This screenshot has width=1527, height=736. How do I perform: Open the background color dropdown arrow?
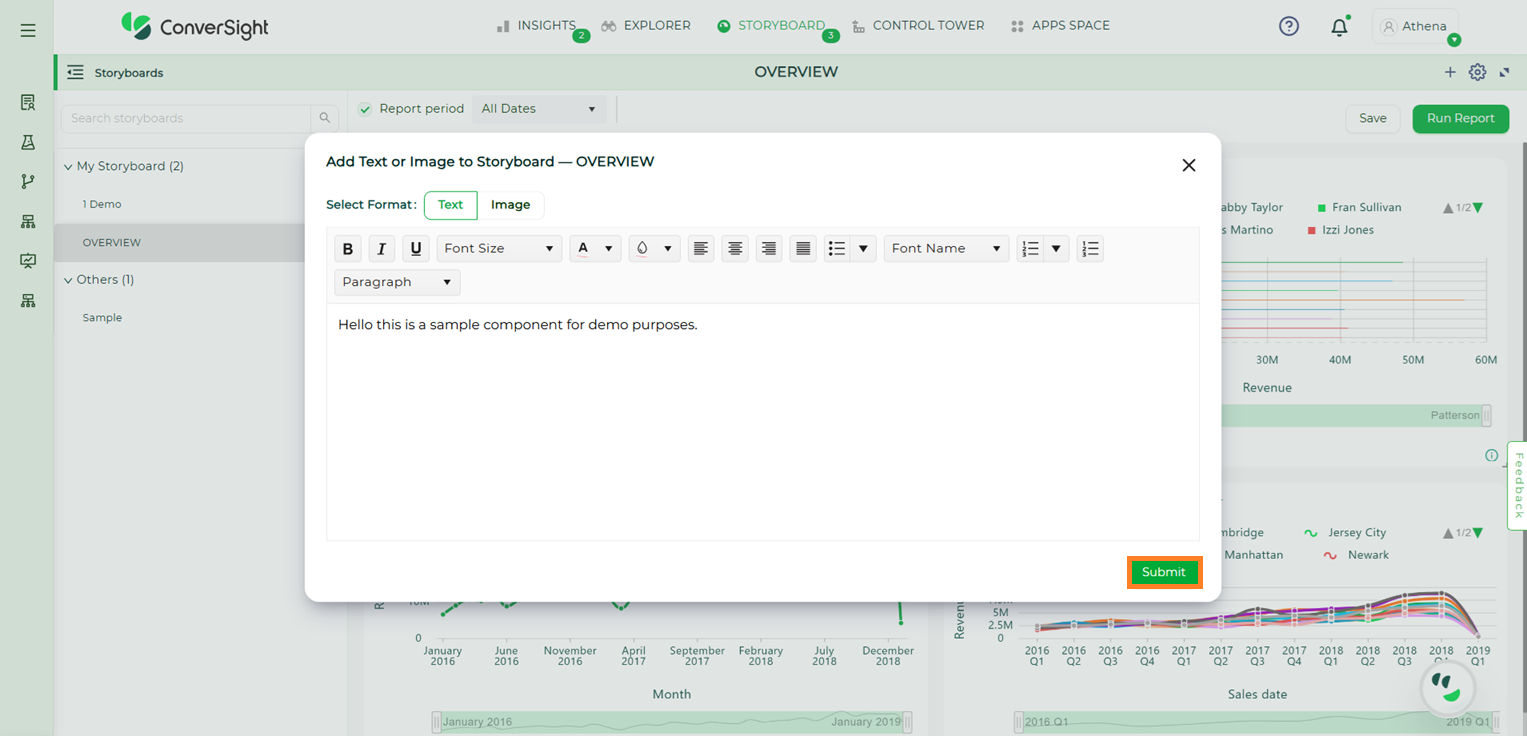click(667, 249)
